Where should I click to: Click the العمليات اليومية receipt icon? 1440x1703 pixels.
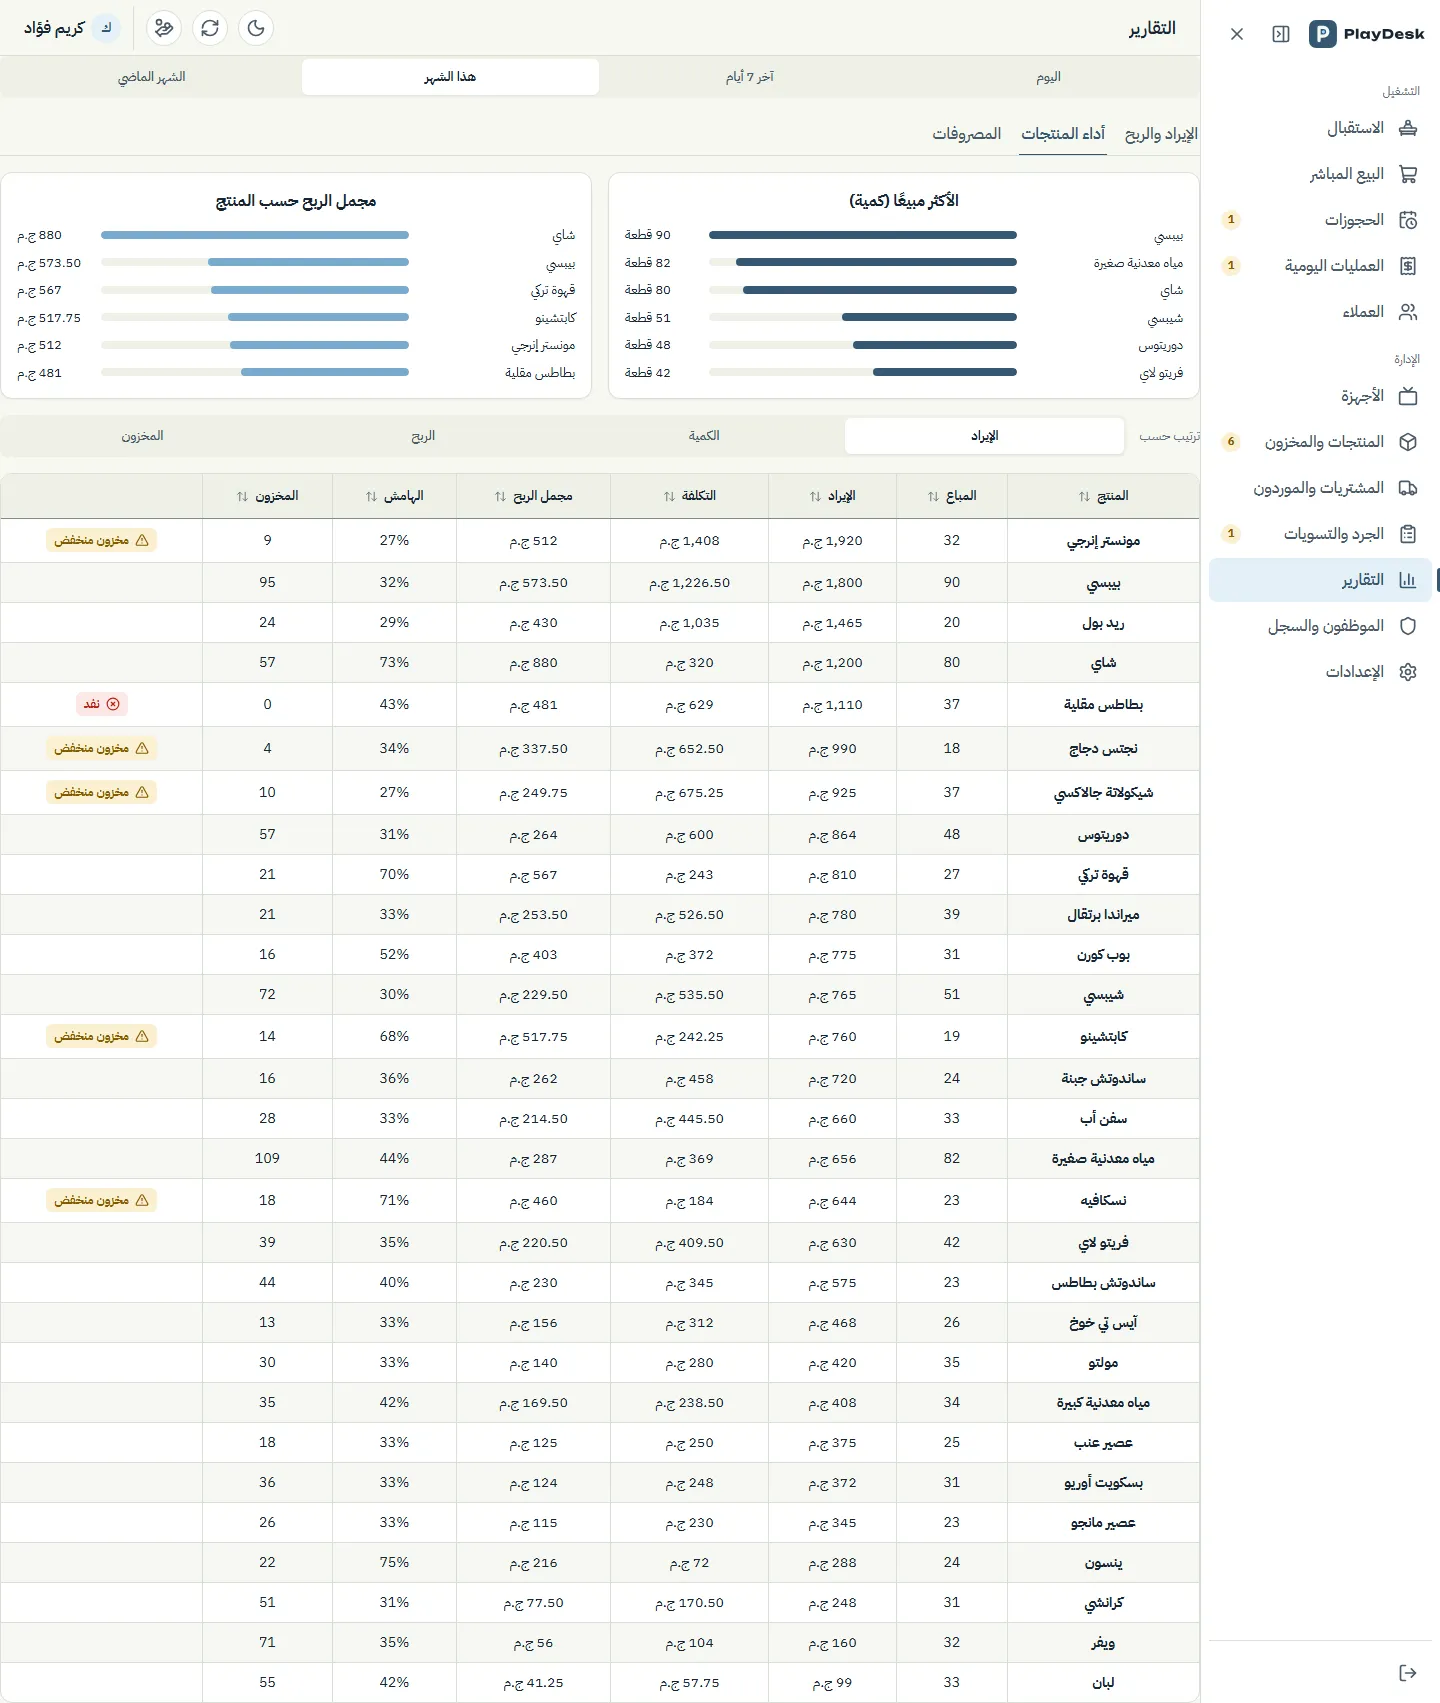coord(1408,266)
